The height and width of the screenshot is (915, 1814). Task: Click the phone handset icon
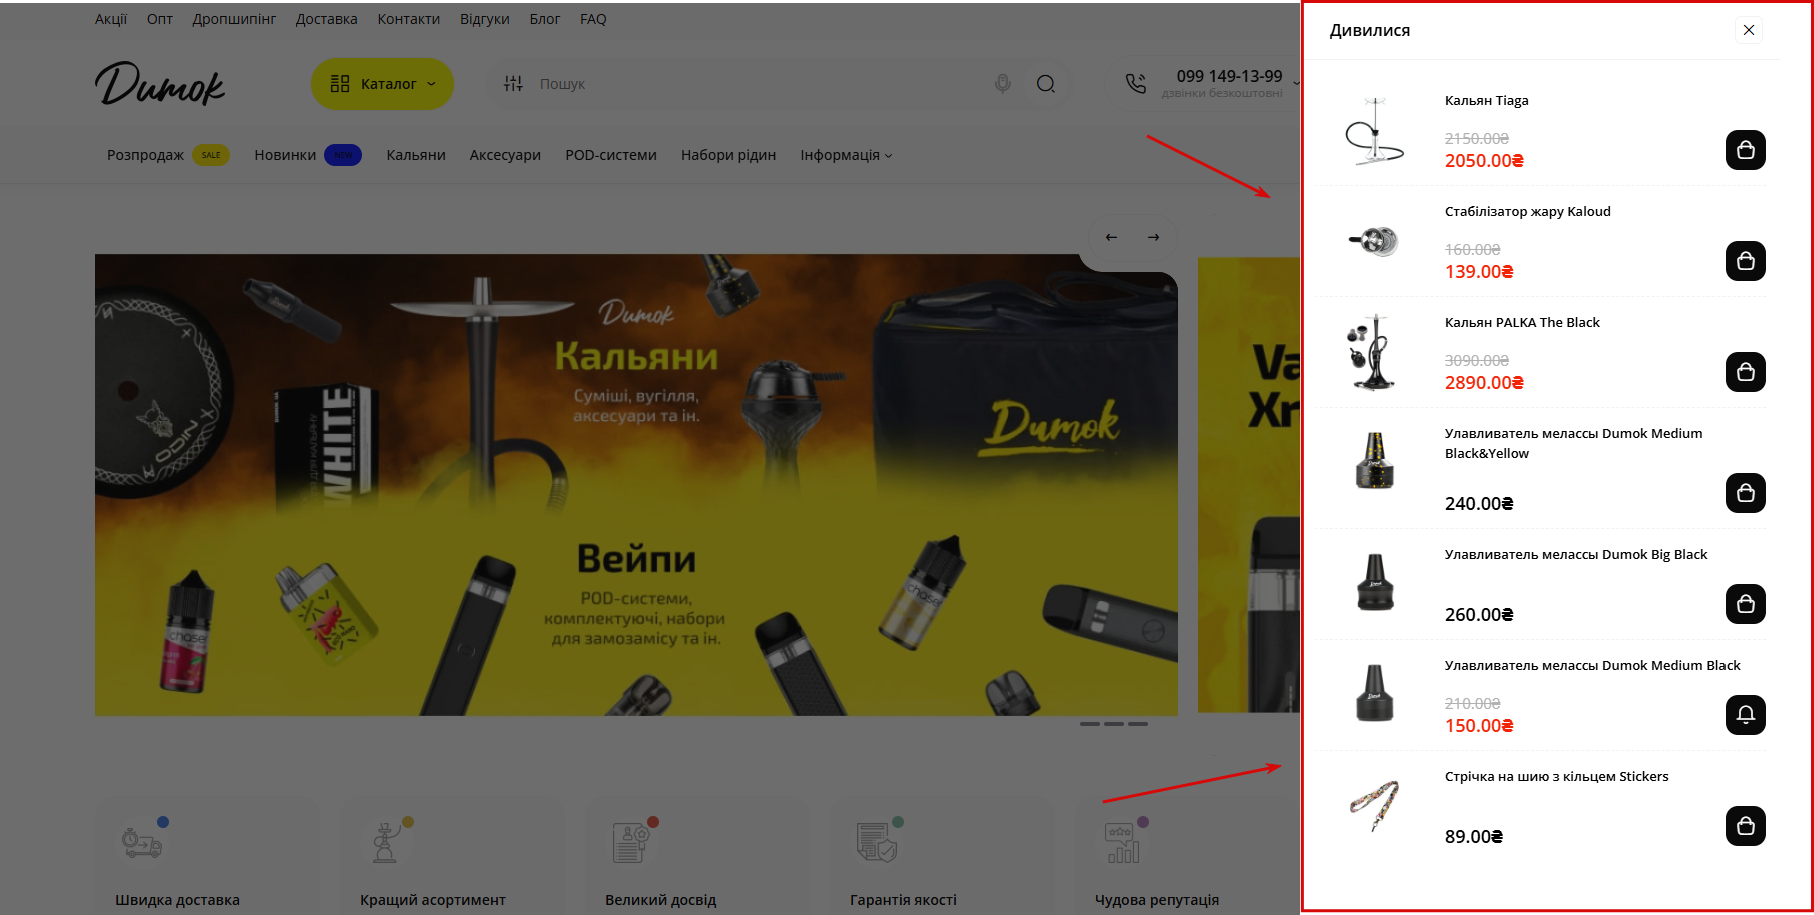point(1136,83)
